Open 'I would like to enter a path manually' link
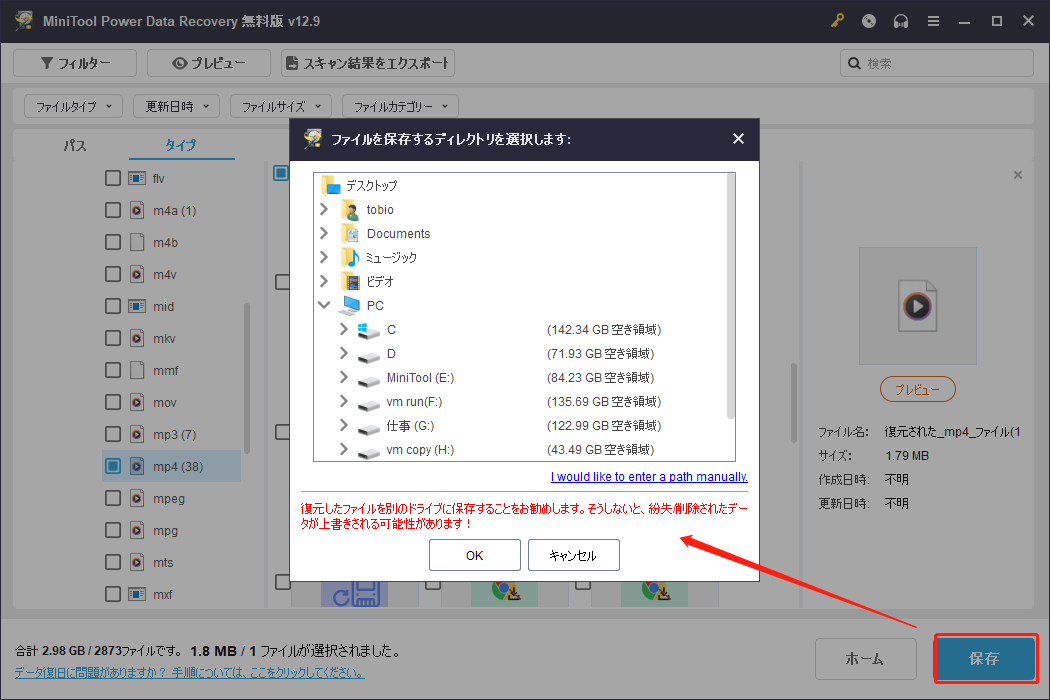1050x700 pixels. (x=649, y=476)
